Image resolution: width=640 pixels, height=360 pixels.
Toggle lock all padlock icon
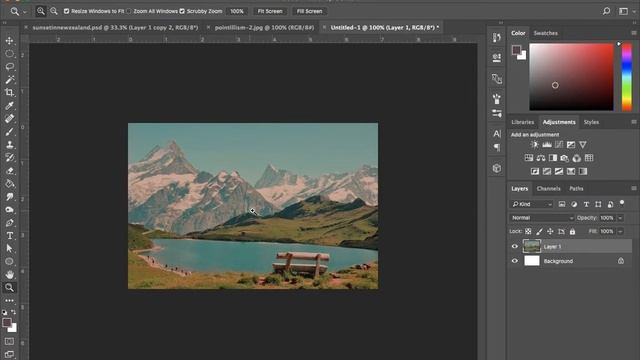click(572, 231)
